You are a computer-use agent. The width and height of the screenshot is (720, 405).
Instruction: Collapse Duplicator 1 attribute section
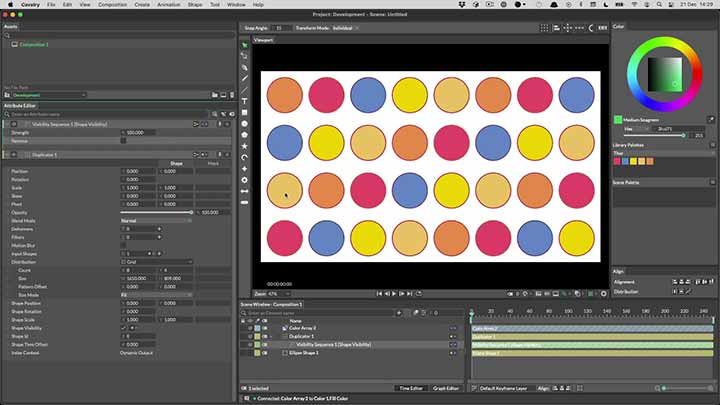click(x=6, y=155)
